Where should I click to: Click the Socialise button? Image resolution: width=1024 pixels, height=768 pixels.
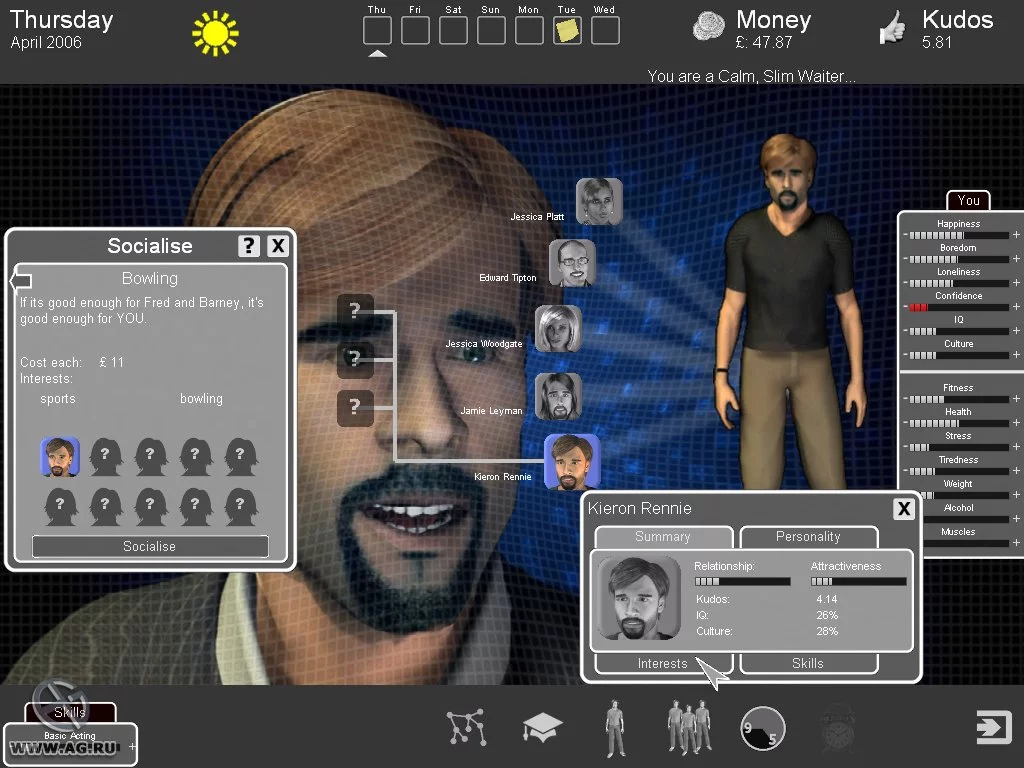150,547
